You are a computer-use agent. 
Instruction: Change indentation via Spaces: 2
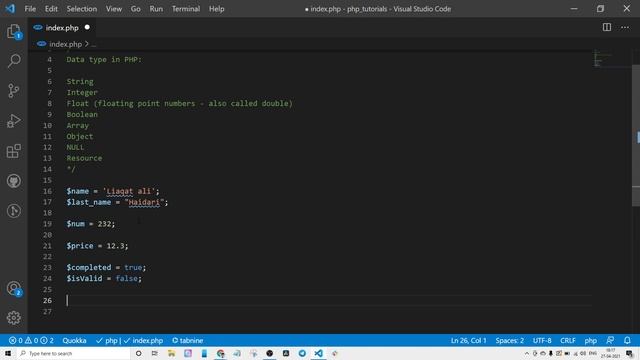pos(509,340)
